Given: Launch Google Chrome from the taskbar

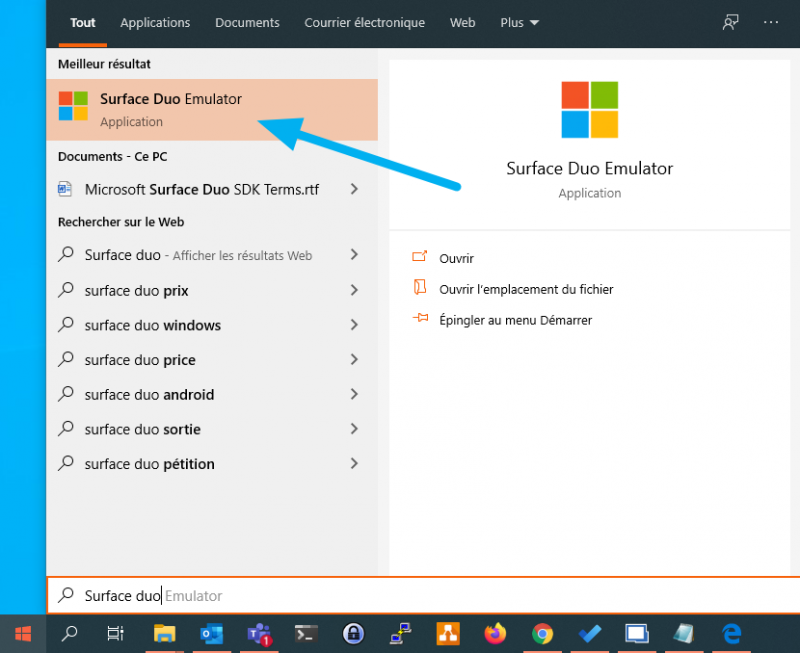Looking at the screenshot, I should point(542,633).
